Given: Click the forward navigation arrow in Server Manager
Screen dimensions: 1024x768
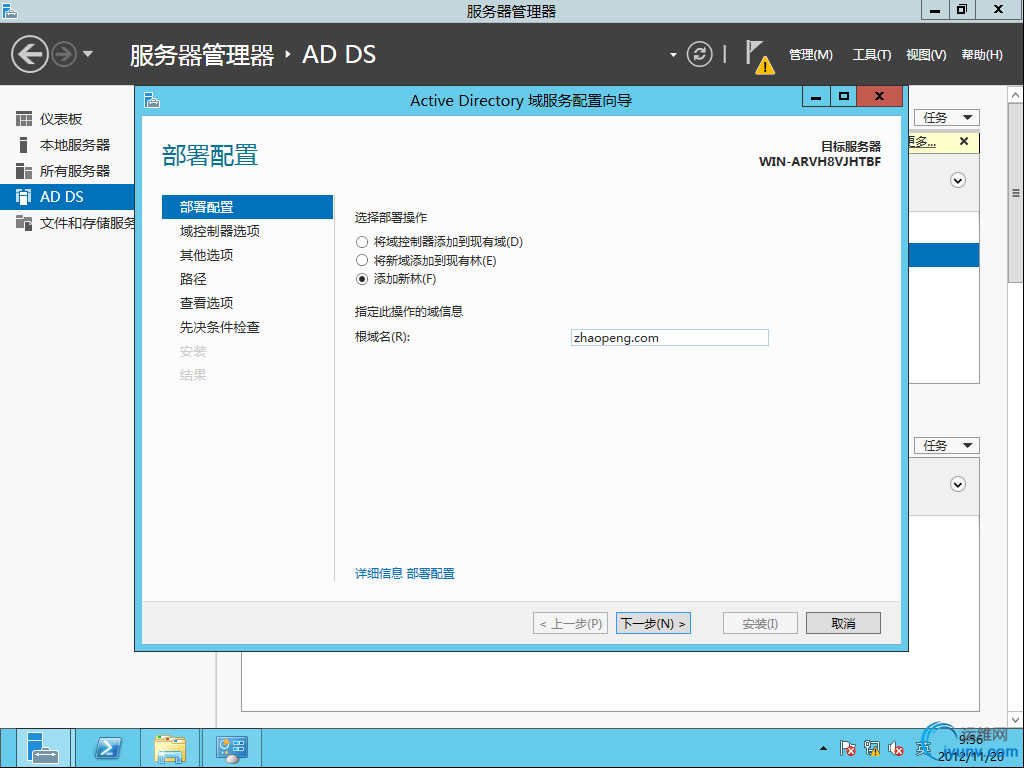Looking at the screenshot, I should click(64, 54).
